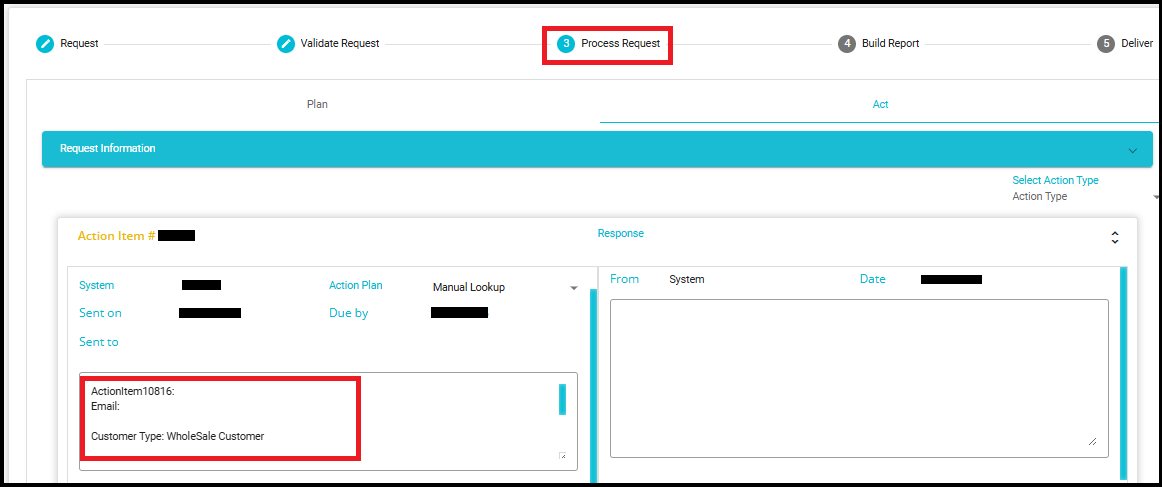Click the step 3 circle icon
Viewport: 1162px width, 487px height.
[x=566, y=44]
